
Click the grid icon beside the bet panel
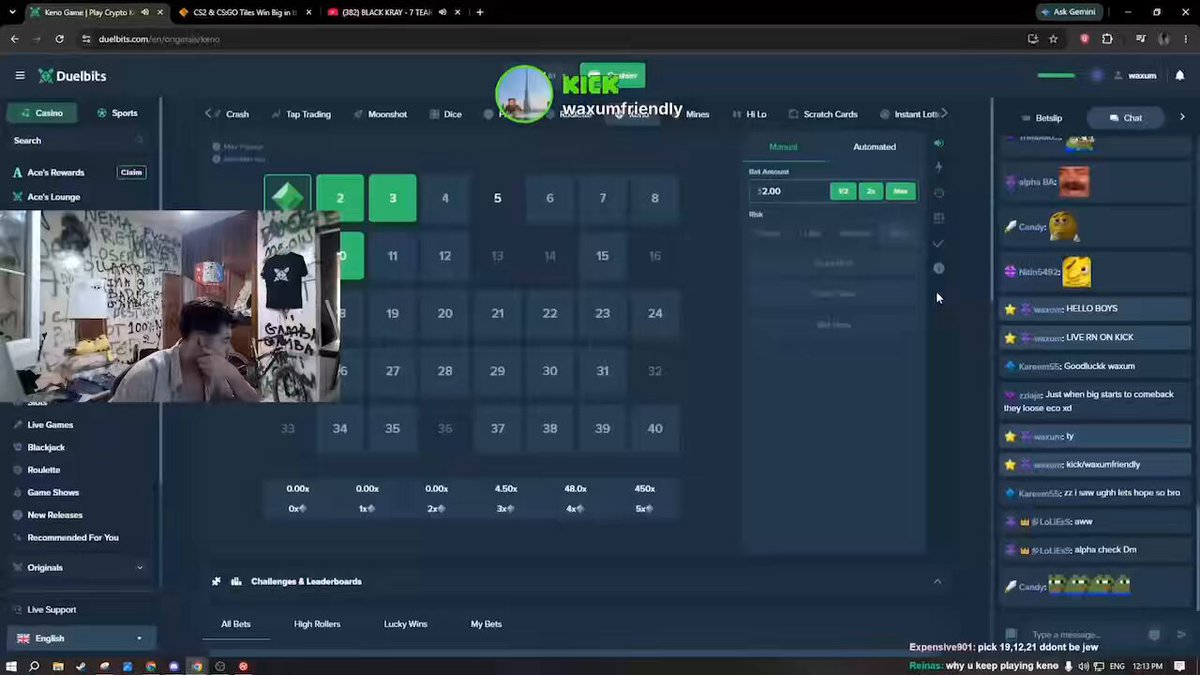[938, 218]
